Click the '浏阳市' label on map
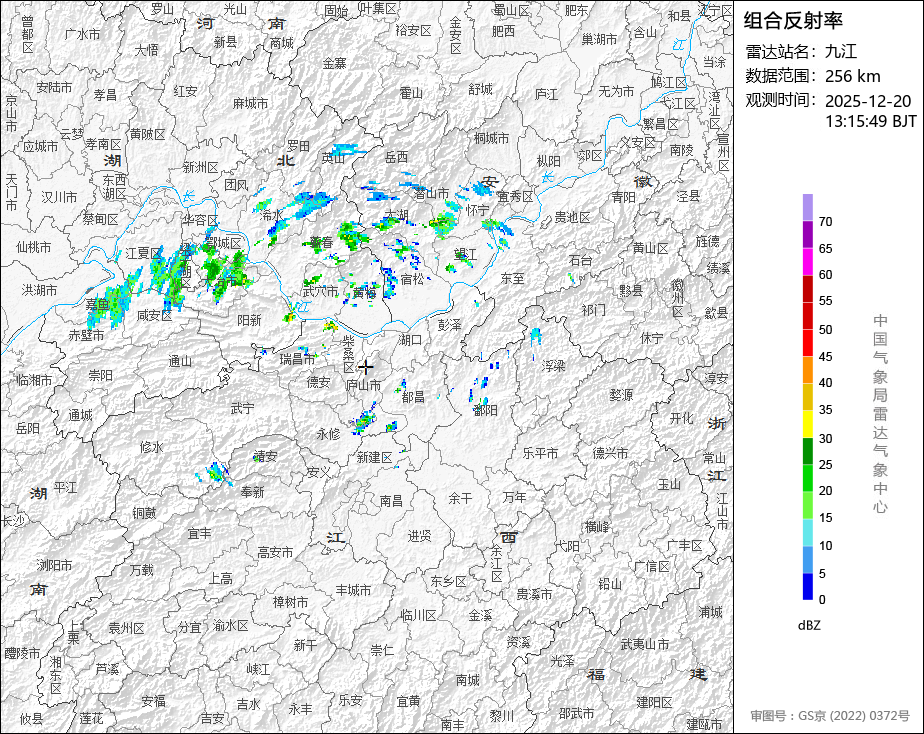The height and width of the screenshot is (734, 924). [x=54, y=566]
